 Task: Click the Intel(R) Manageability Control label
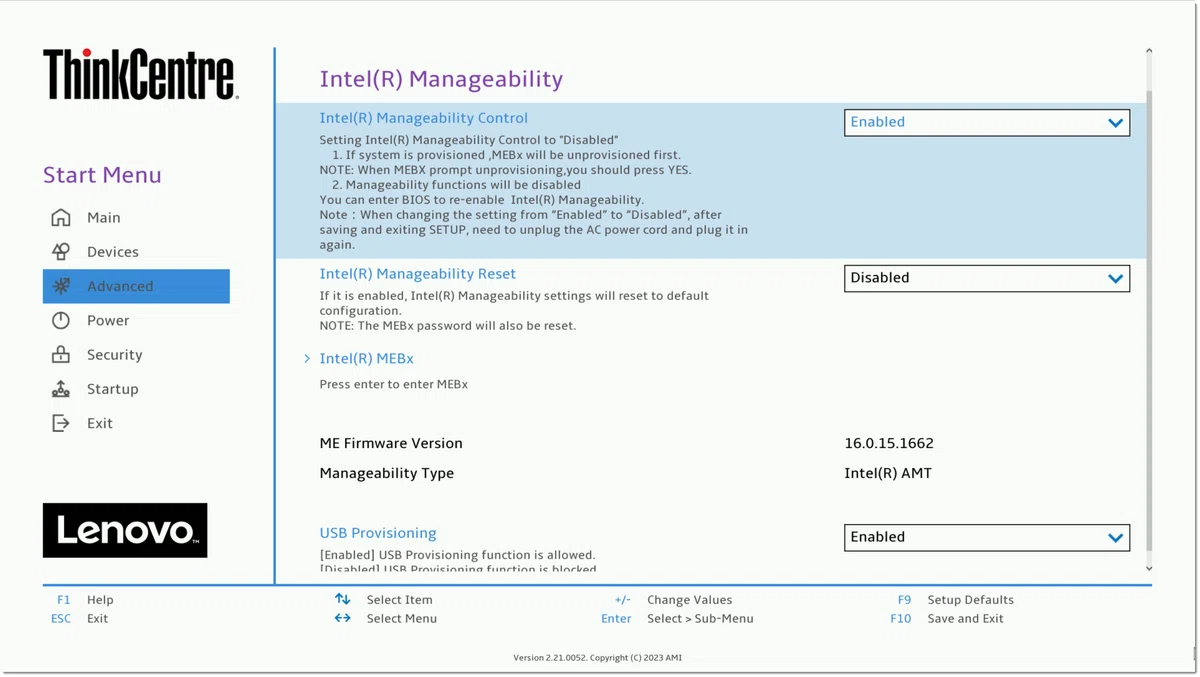click(x=423, y=118)
